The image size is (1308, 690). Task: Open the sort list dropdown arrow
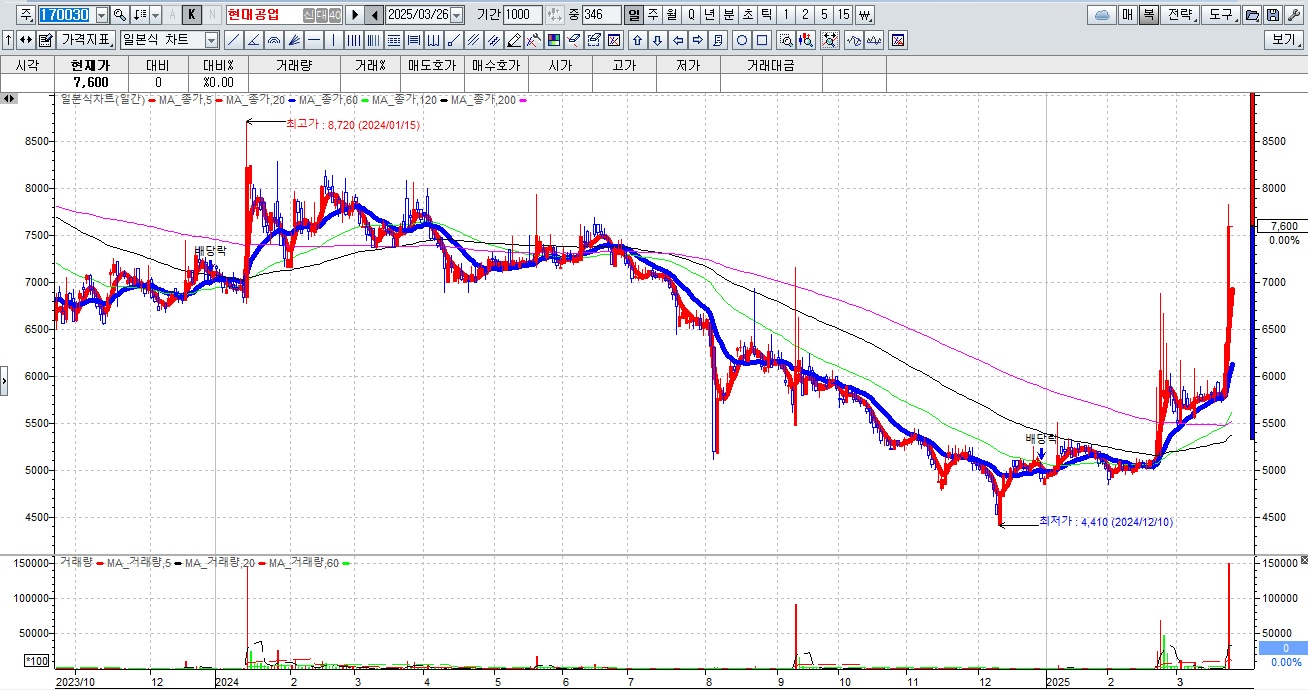tap(156, 15)
